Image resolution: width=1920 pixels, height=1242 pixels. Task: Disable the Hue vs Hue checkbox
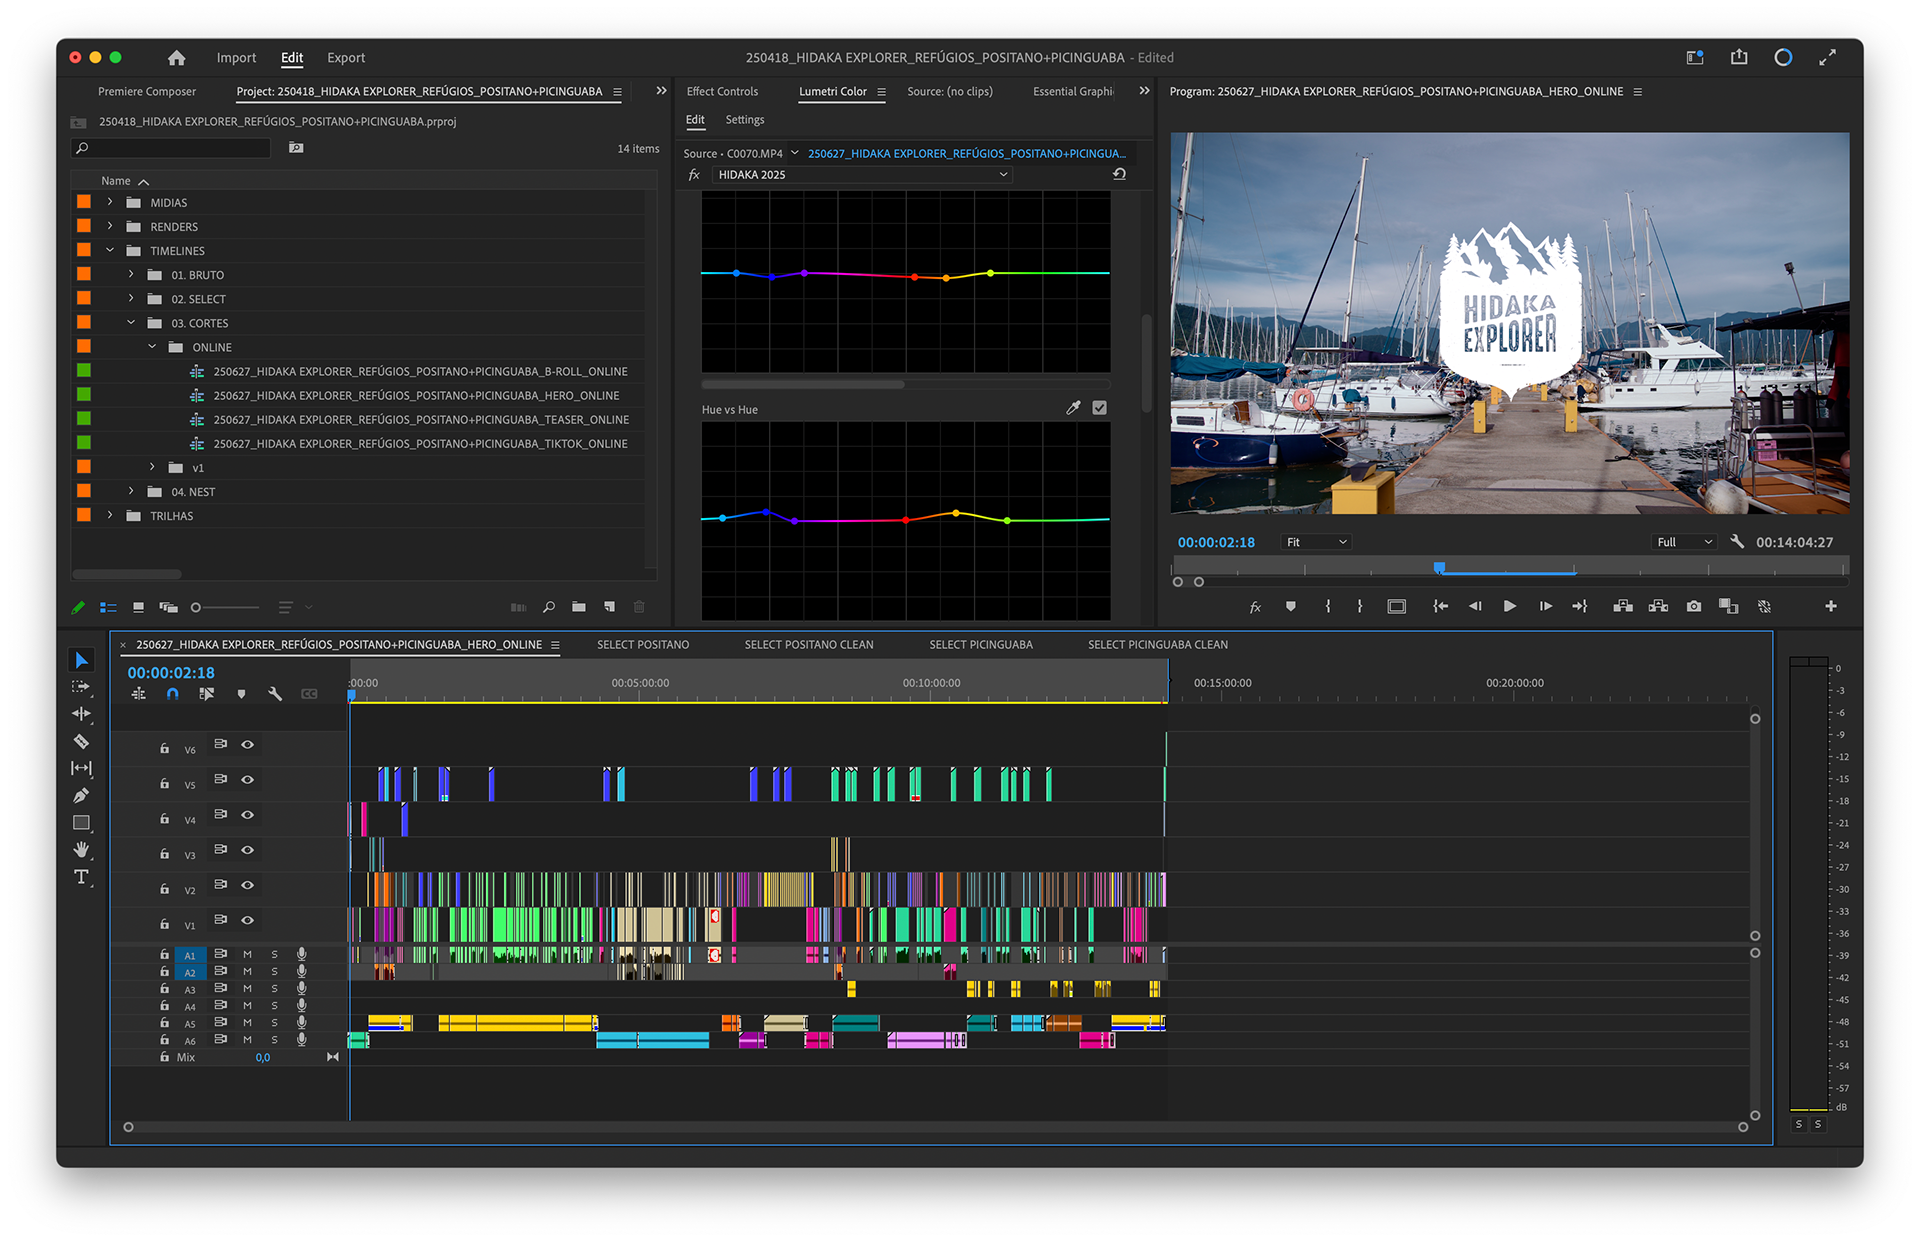[x=1099, y=408]
